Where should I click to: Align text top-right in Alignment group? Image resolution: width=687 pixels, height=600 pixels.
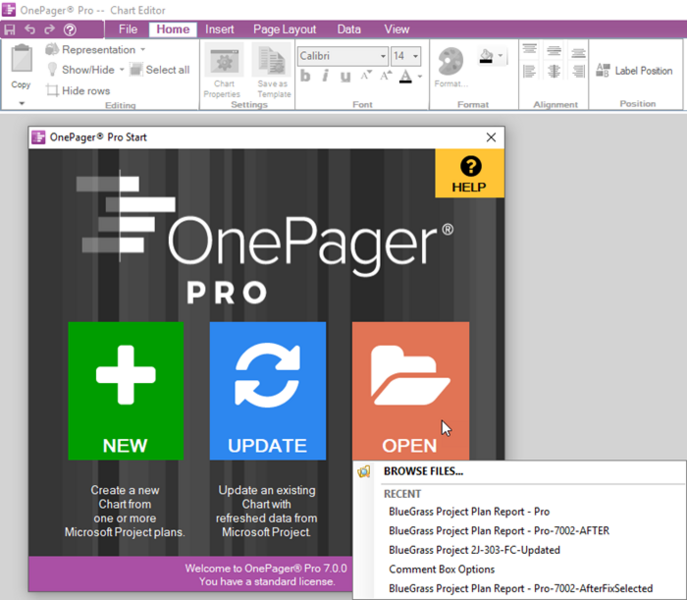pyautogui.click(x=578, y=53)
